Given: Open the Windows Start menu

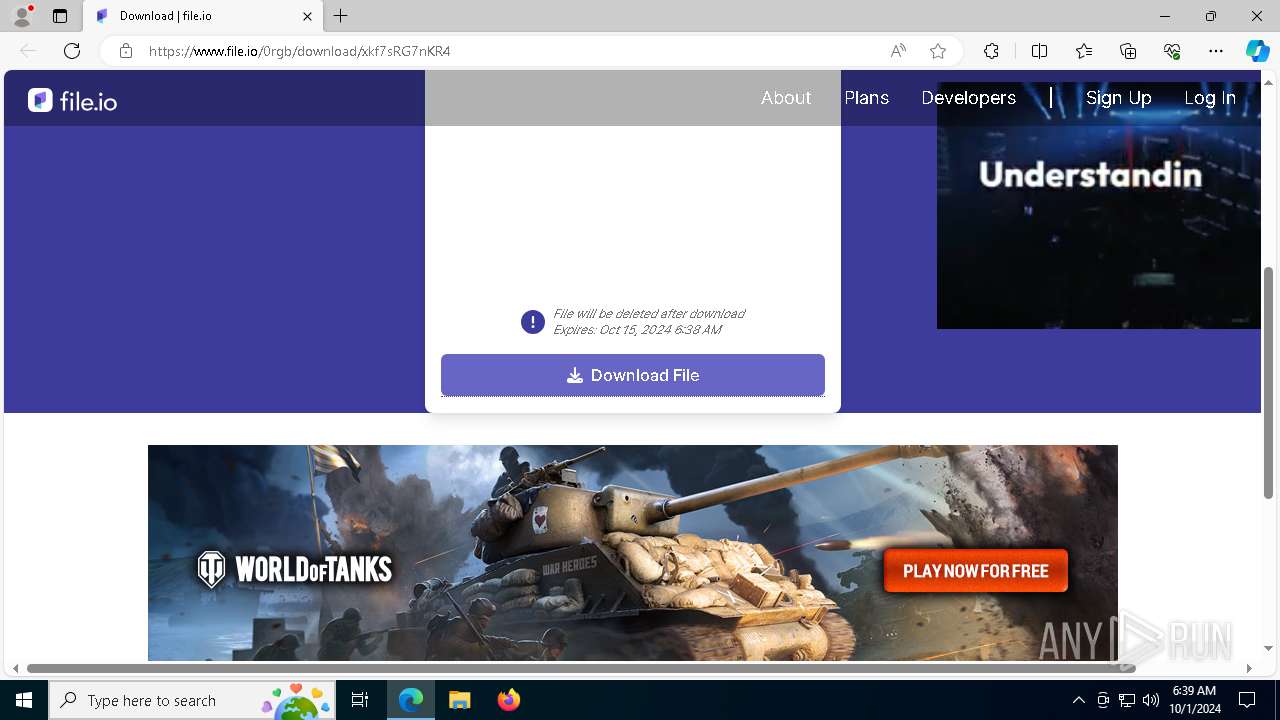Looking at the screenshot, I should pos(24,700).
